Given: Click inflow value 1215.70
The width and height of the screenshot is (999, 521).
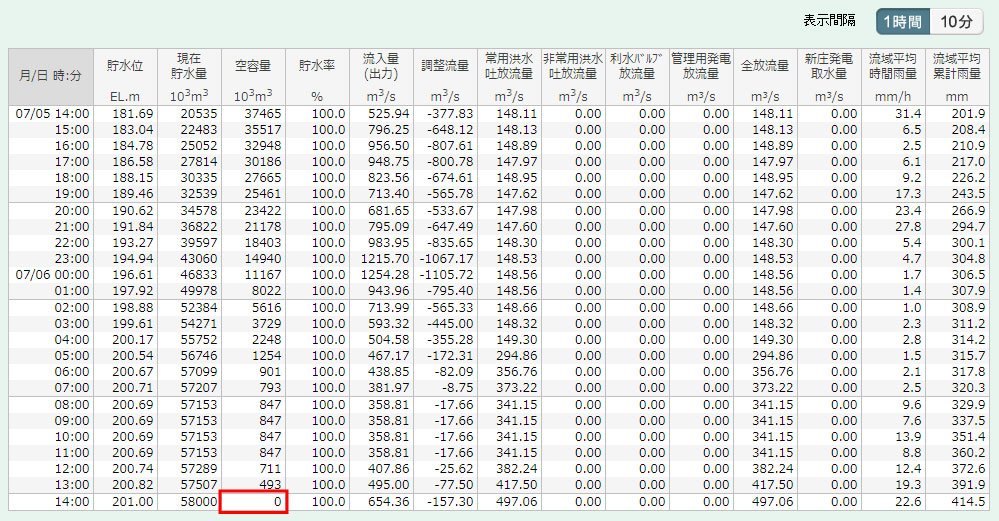Looking at the screenshot, I should [385, 259].
